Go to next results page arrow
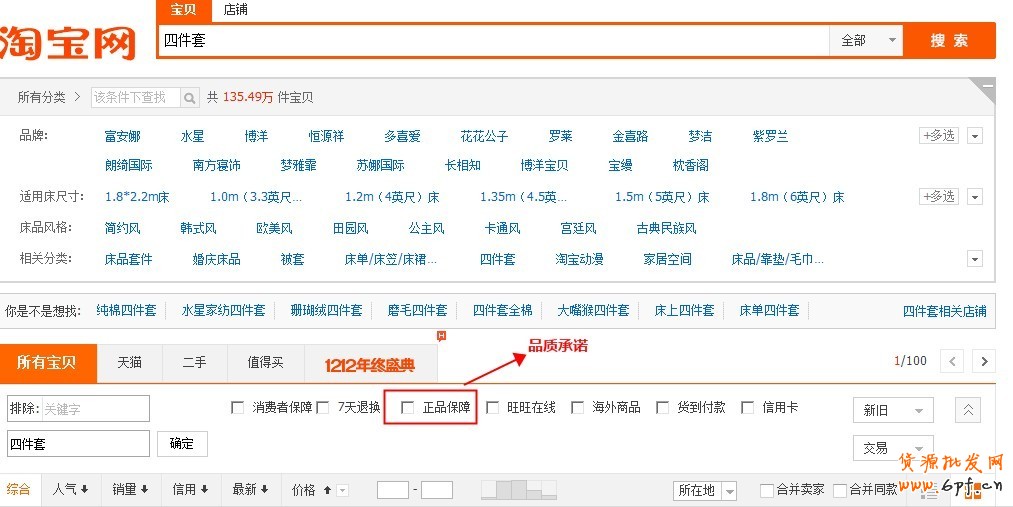Screen dimensions: 1013x507 pyautogui.click(x=985, y=361)
